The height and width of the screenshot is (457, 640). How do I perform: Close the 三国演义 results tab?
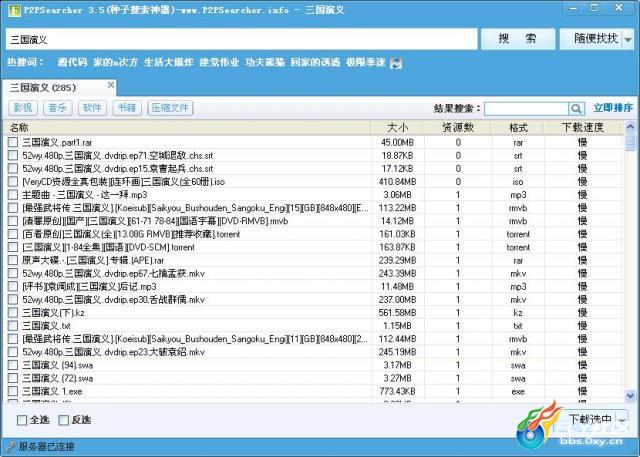(111, 85)
